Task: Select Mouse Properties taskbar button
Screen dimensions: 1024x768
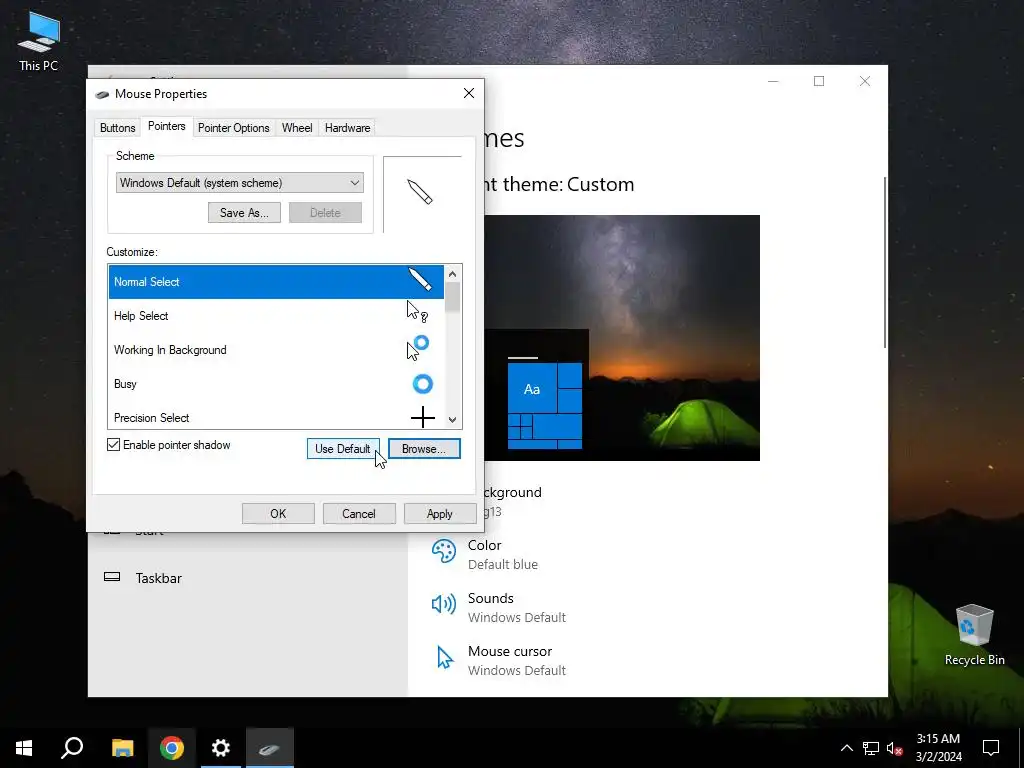Action: pyautogui.click(x=270, y=748)
